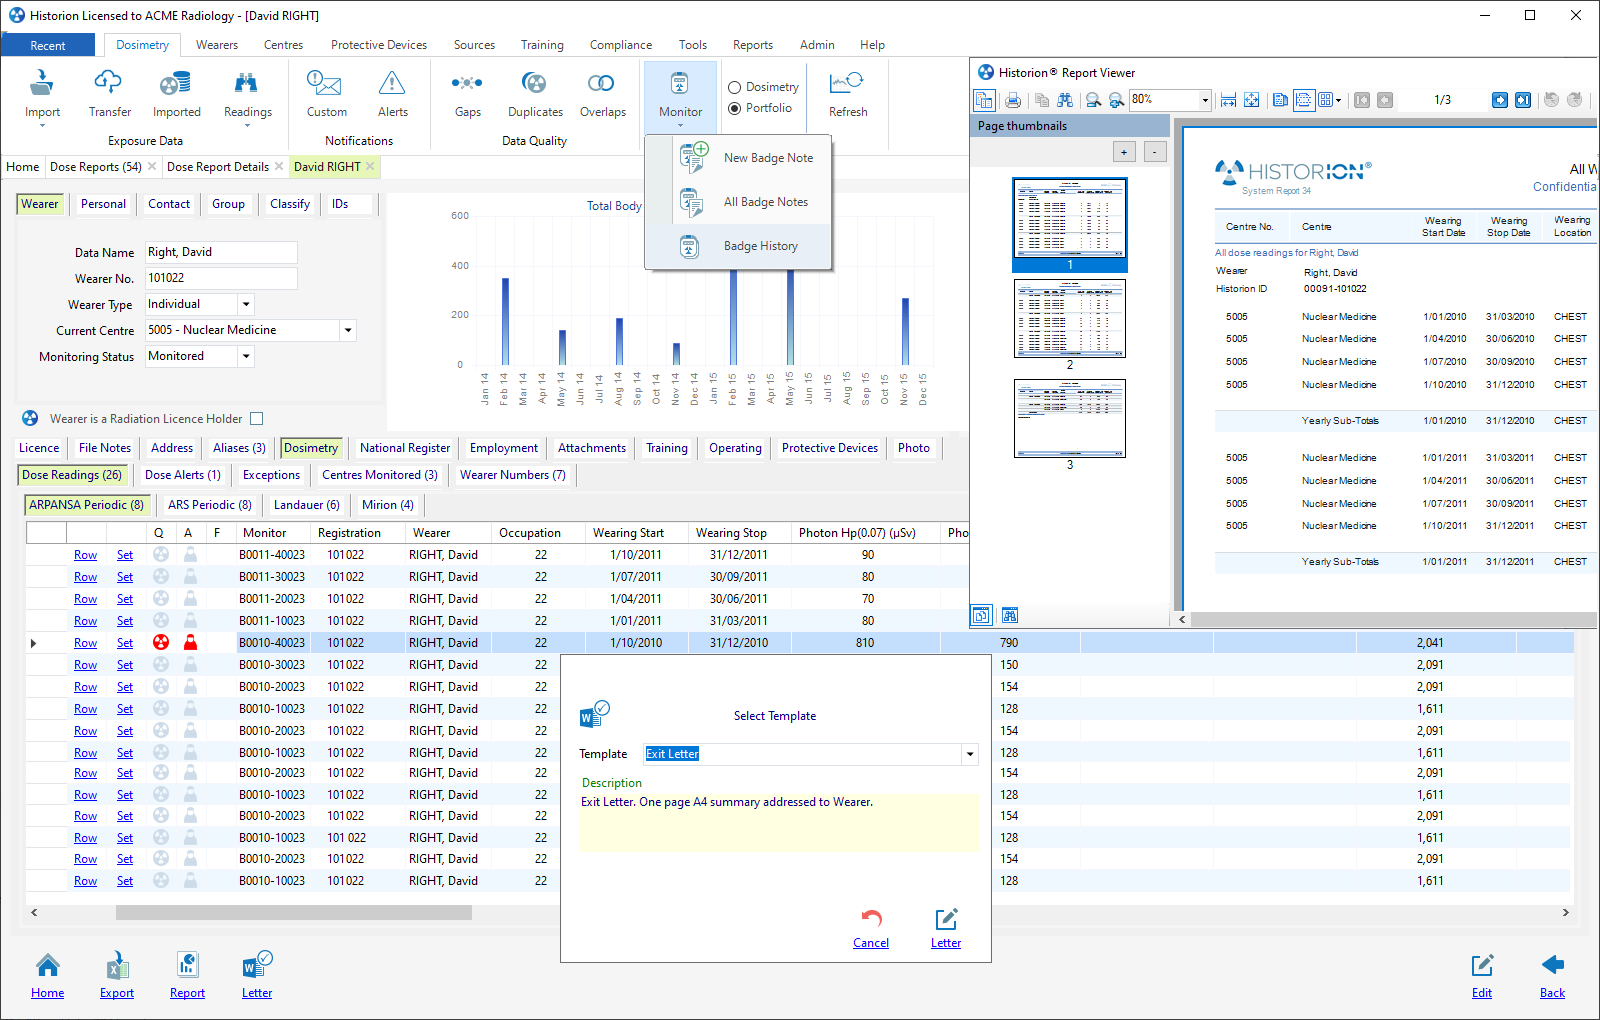Close the Dose Reports (54) tab
The image size is (1600, 1020).
point(152,166)
